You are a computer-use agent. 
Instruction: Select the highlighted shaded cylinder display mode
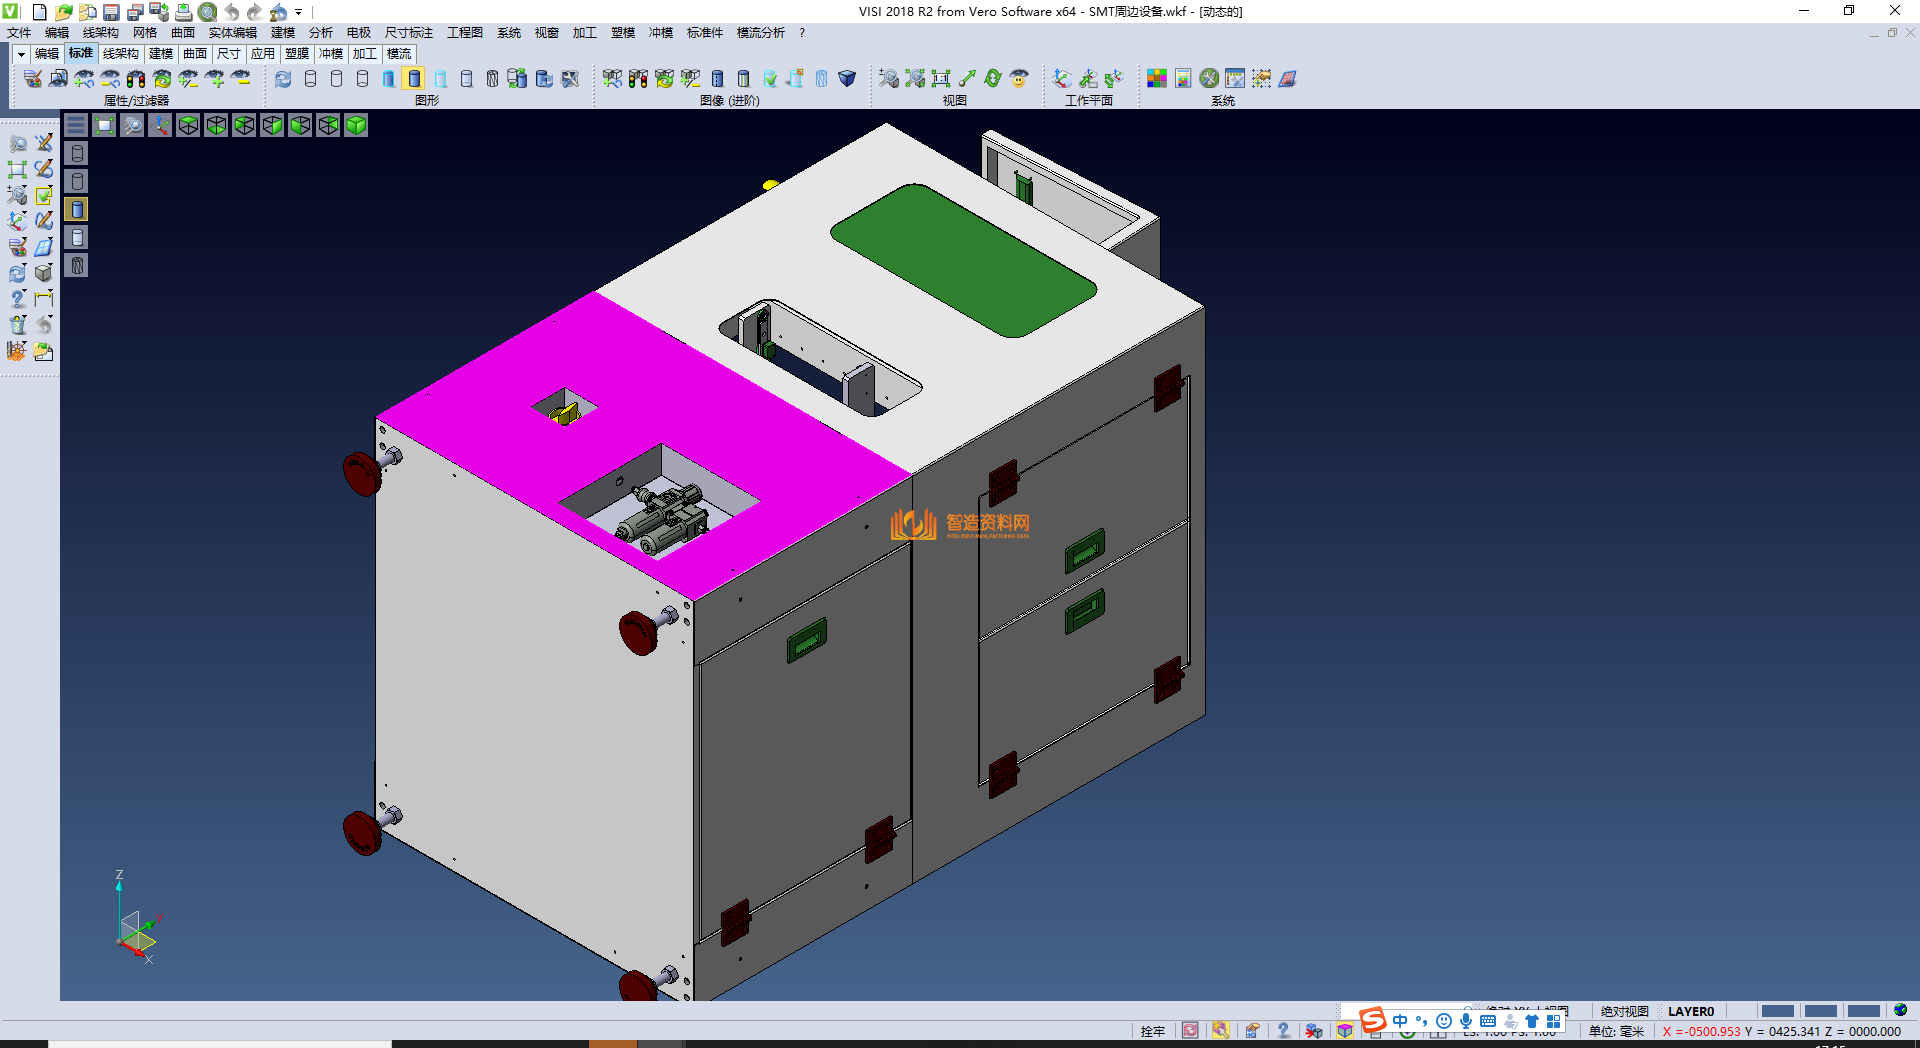[x=414, y=79]
